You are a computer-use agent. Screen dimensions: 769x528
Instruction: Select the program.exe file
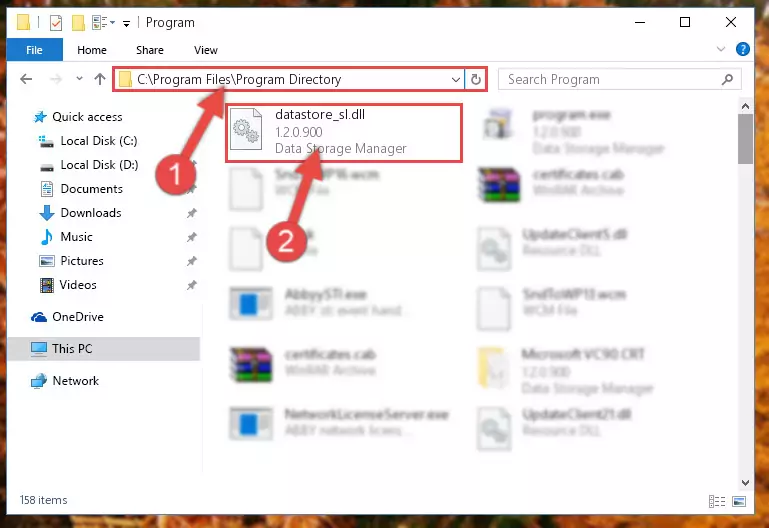tap(572, 131)
